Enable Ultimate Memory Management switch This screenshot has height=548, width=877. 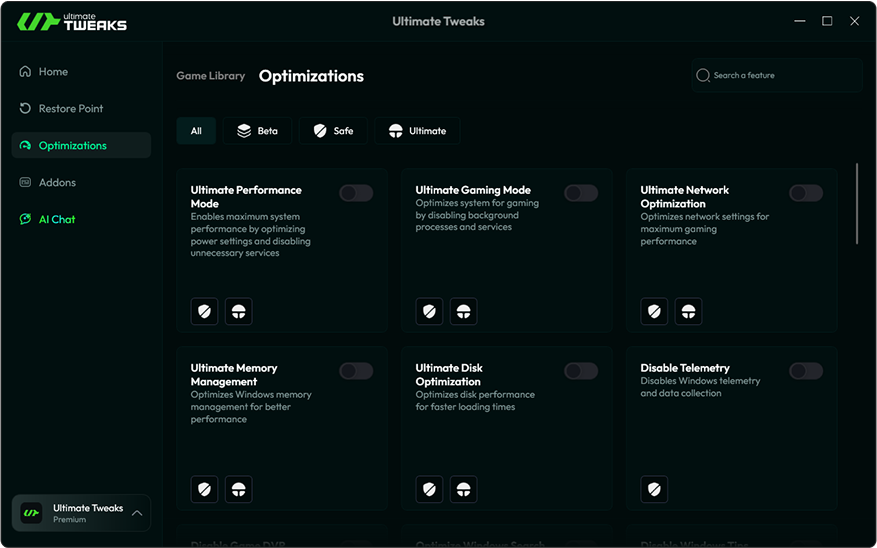click(356, 371)
